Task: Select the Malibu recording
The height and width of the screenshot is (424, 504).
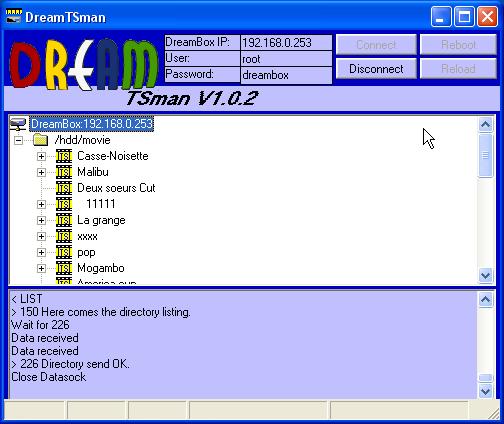Action: [x=93, y=172]
